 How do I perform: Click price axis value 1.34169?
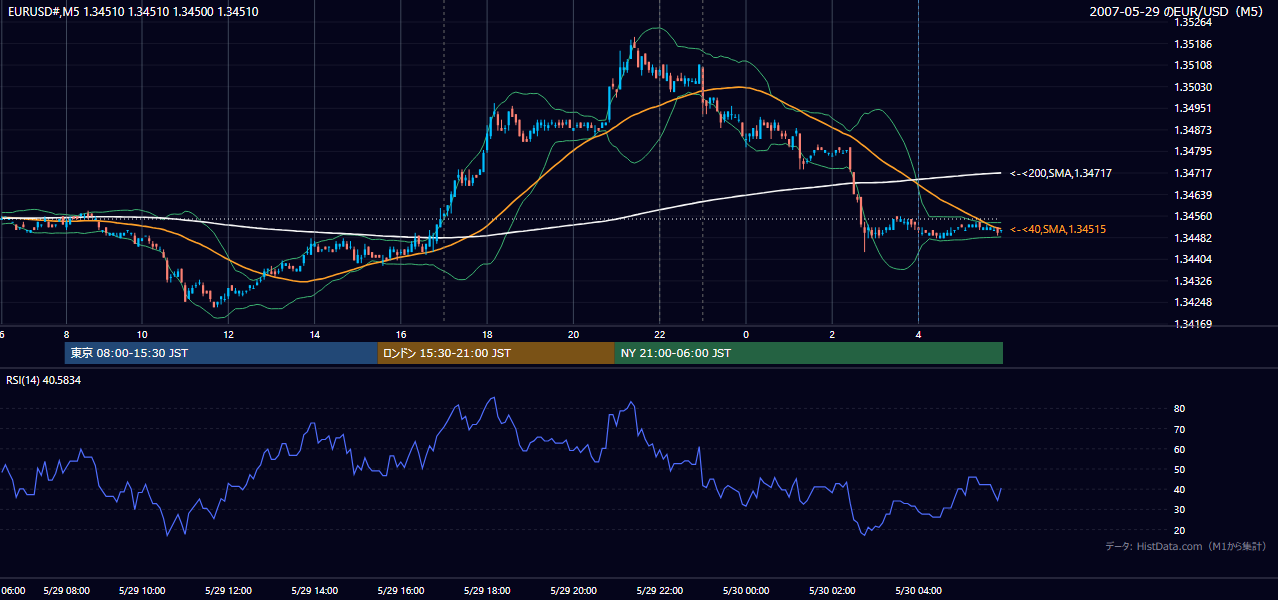click(1192, 324)
